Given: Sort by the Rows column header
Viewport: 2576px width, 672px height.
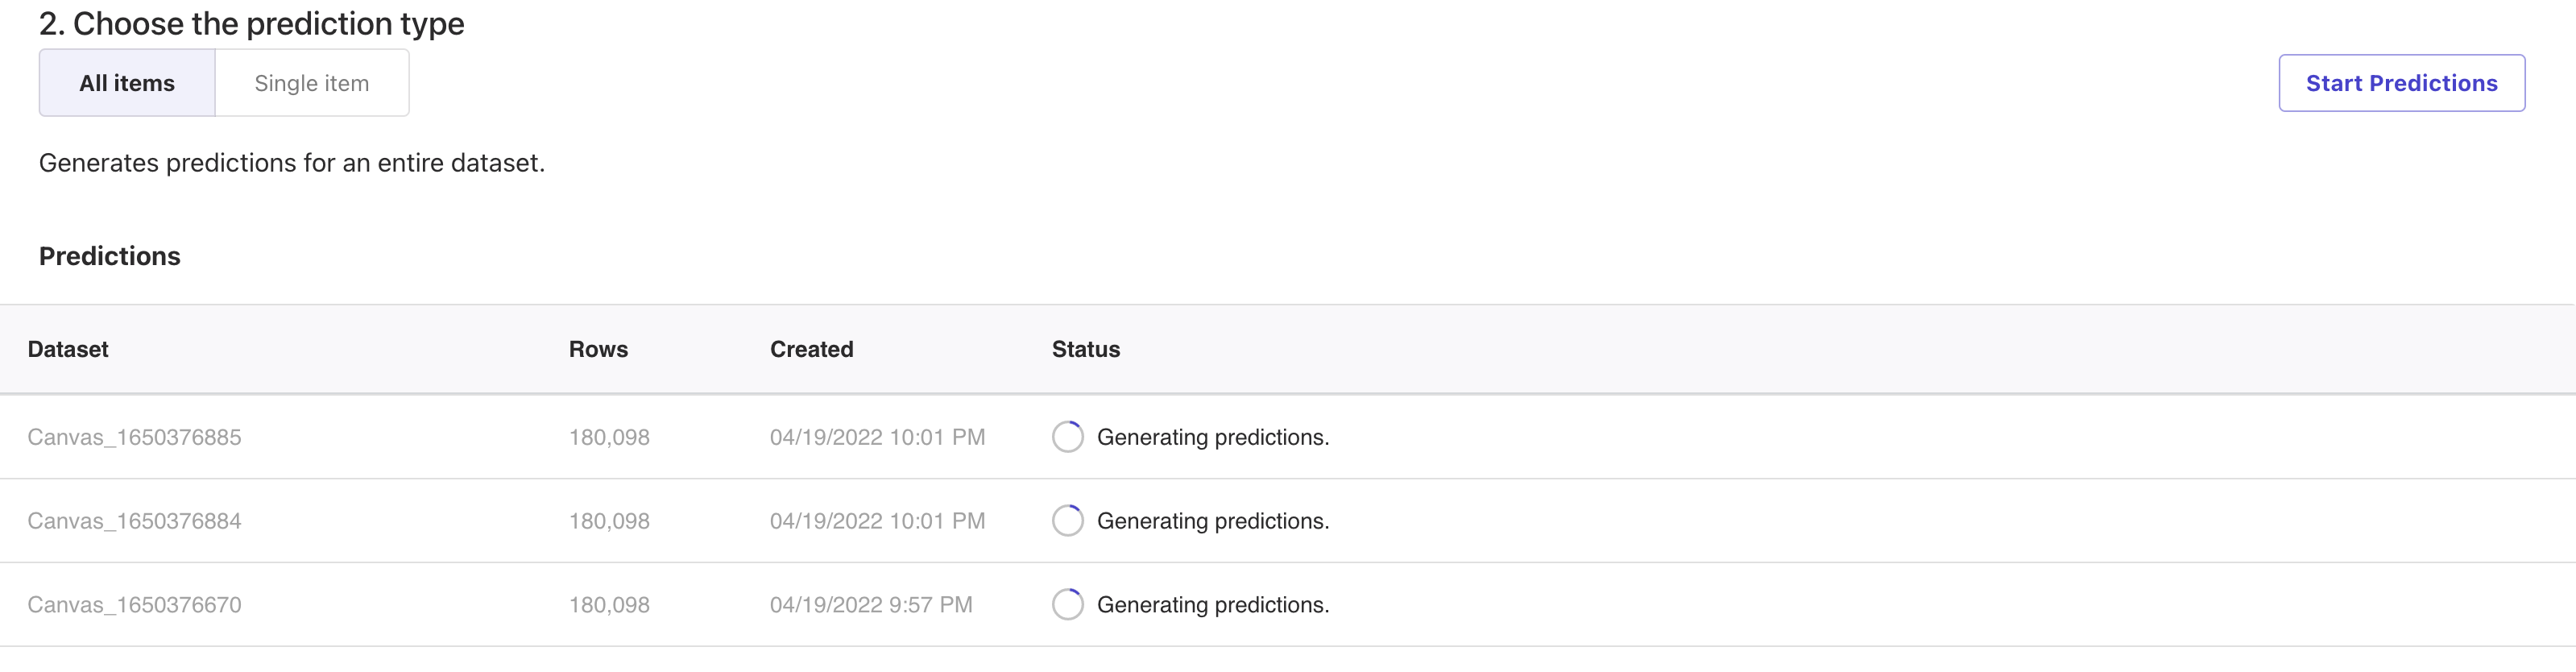Looking at the screenshot, I should (x=598, y=349).
